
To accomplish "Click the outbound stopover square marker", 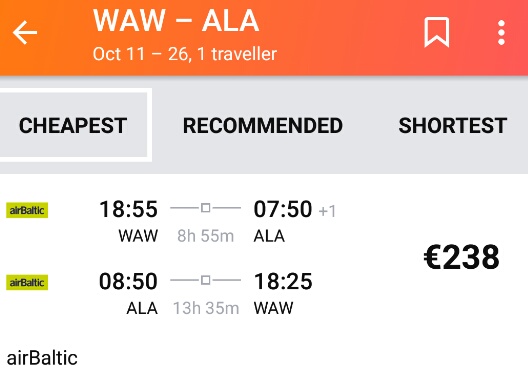I will pos(205,208).
